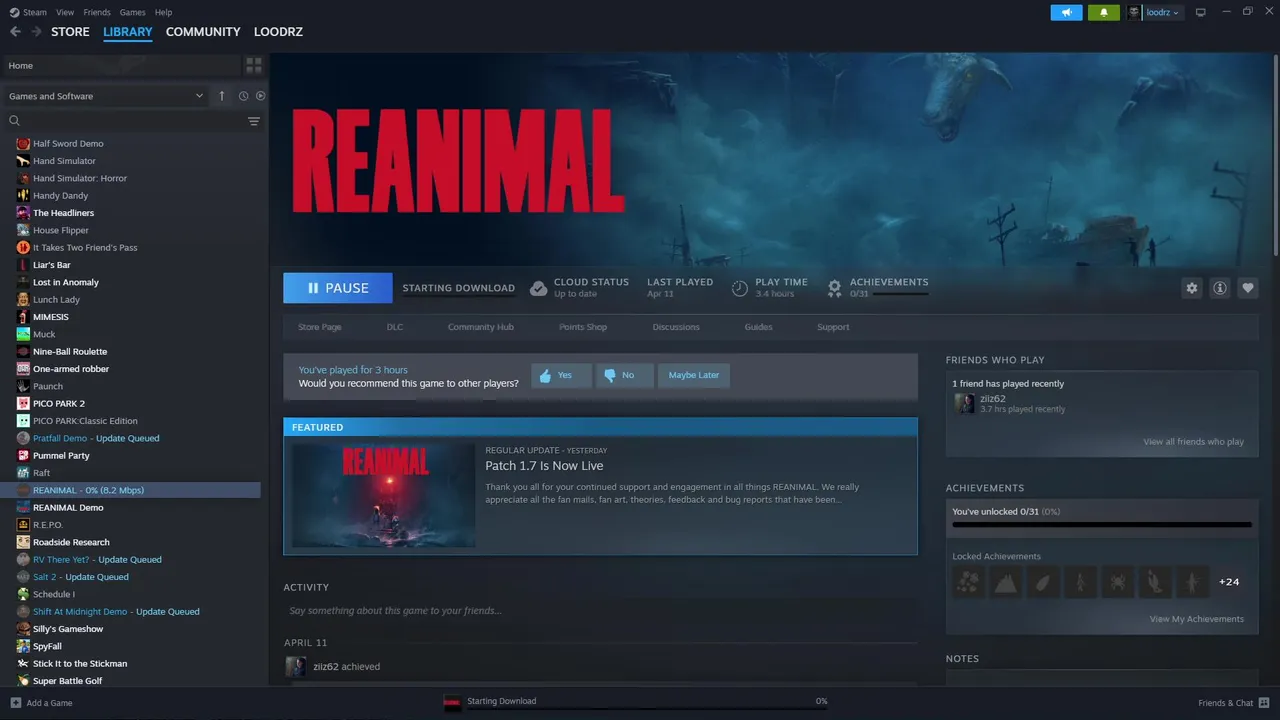This screenshot has height=720, width=1280.
Task: Open the library advanced filter icon
Action: [x=254, y=121]
